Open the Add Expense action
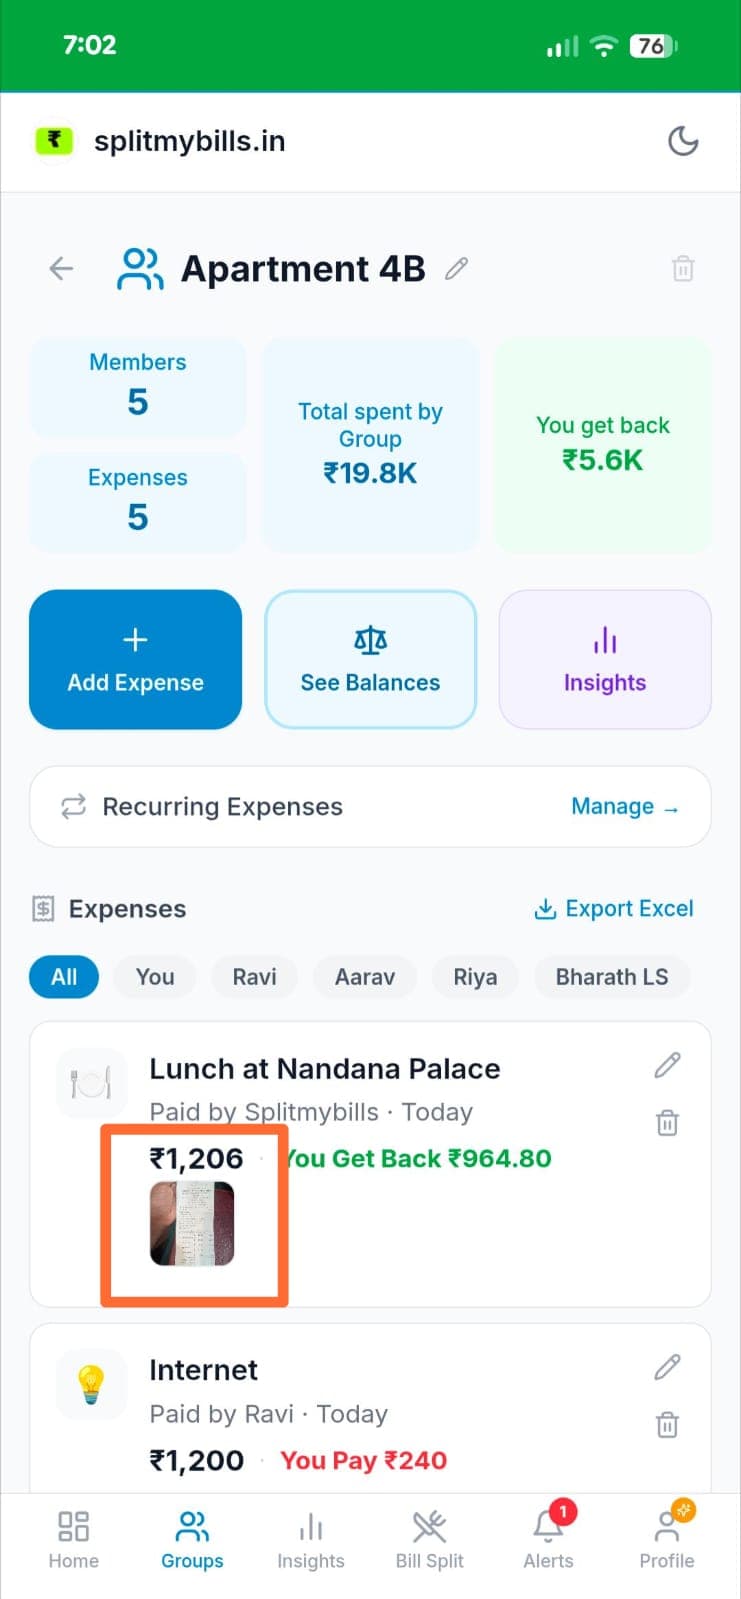 [135, 659]
